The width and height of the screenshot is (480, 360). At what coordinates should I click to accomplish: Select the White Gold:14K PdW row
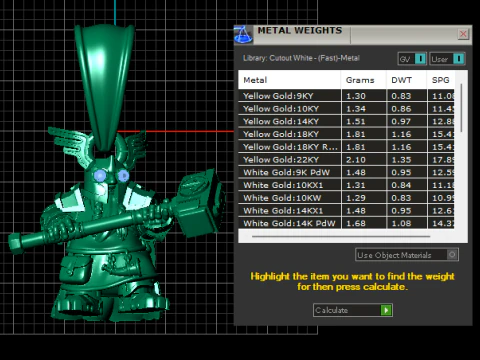[346, 223]
